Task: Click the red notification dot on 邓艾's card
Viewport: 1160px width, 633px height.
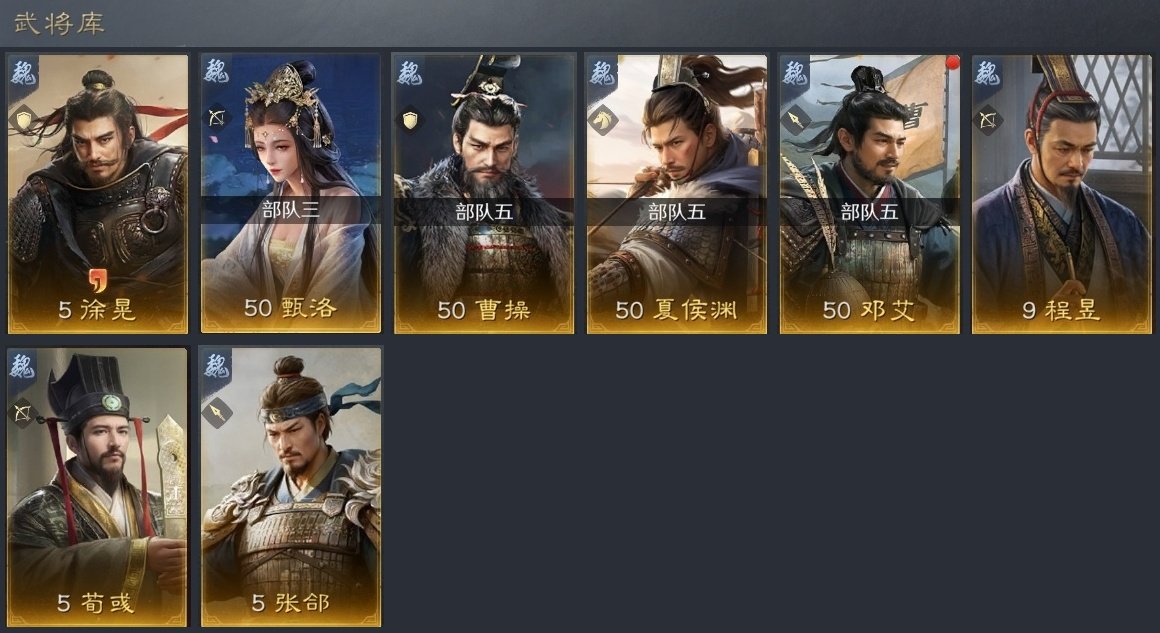Action: tap(953, 63)
